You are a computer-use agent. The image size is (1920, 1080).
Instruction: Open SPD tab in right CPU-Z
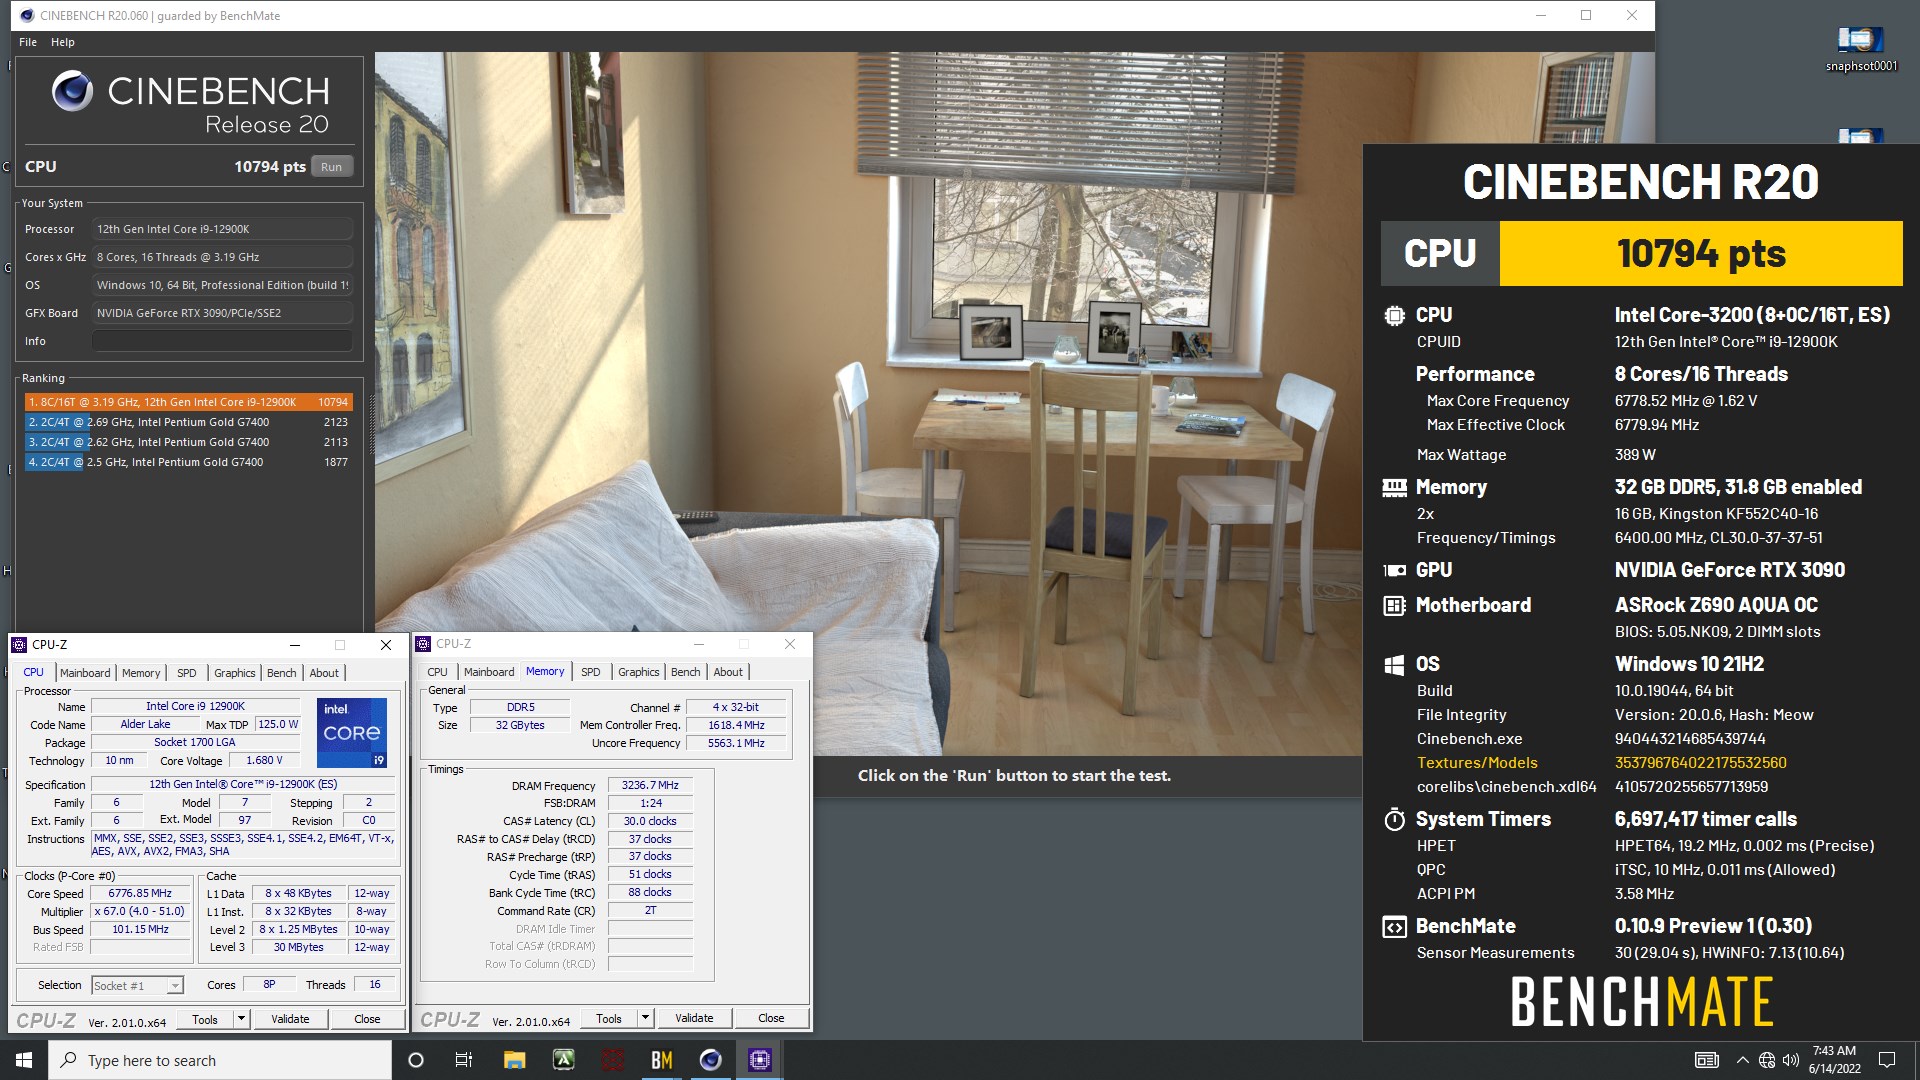coord(591,672)
